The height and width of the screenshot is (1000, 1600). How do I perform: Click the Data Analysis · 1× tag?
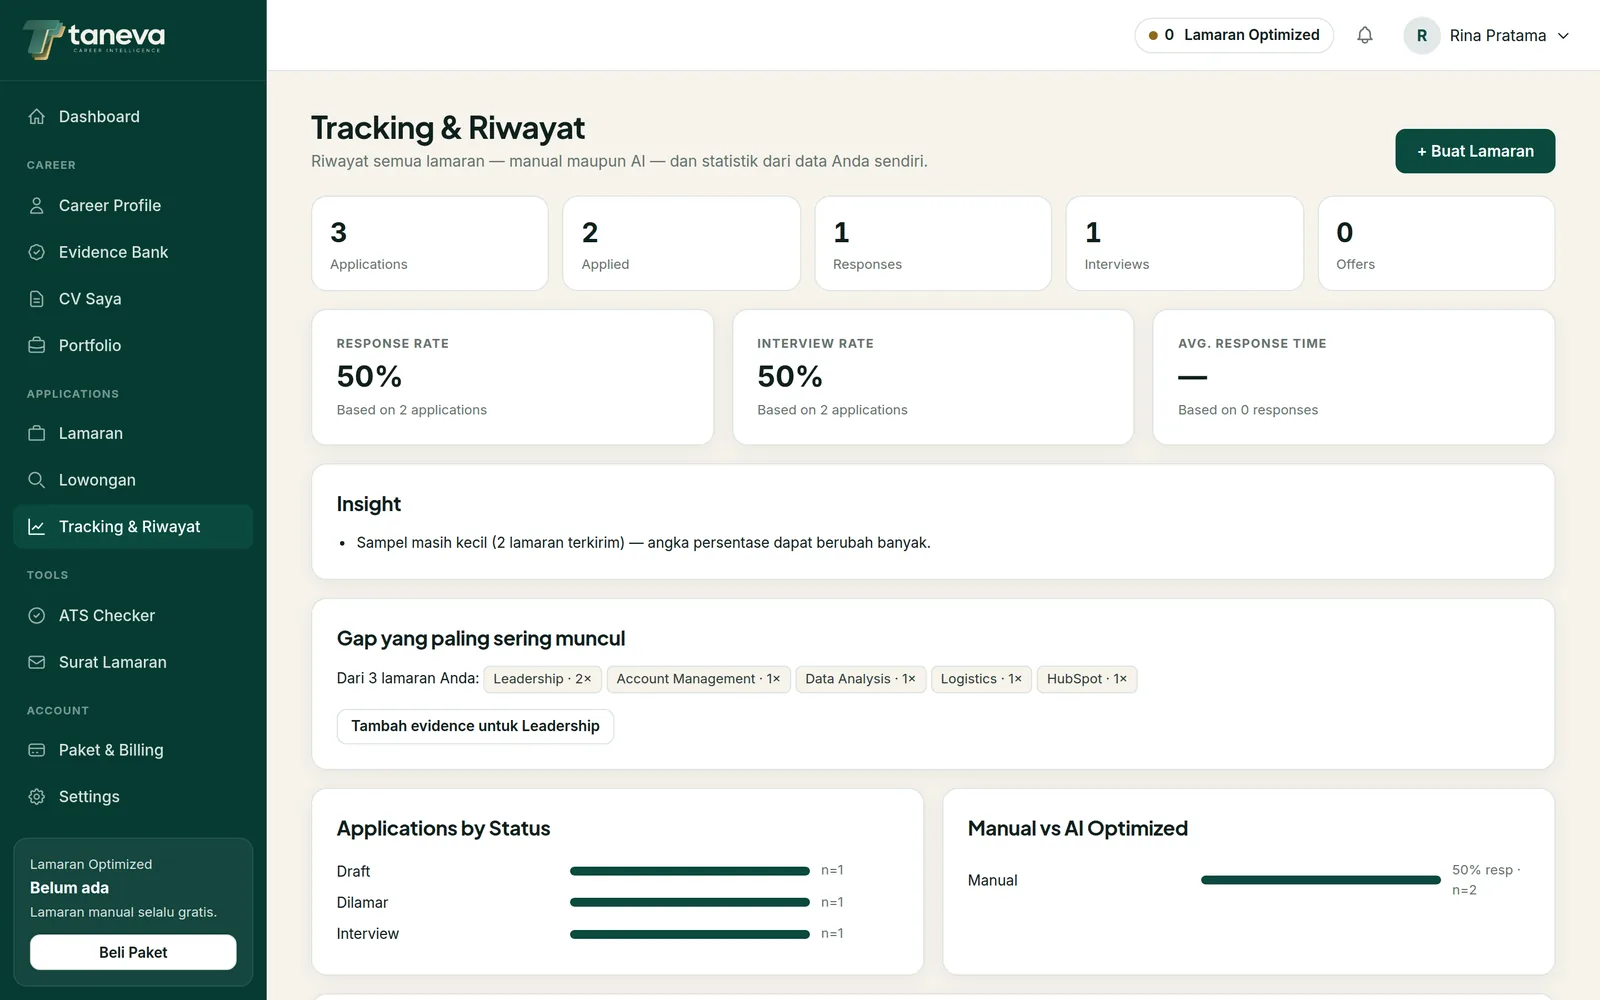point(860,679)
